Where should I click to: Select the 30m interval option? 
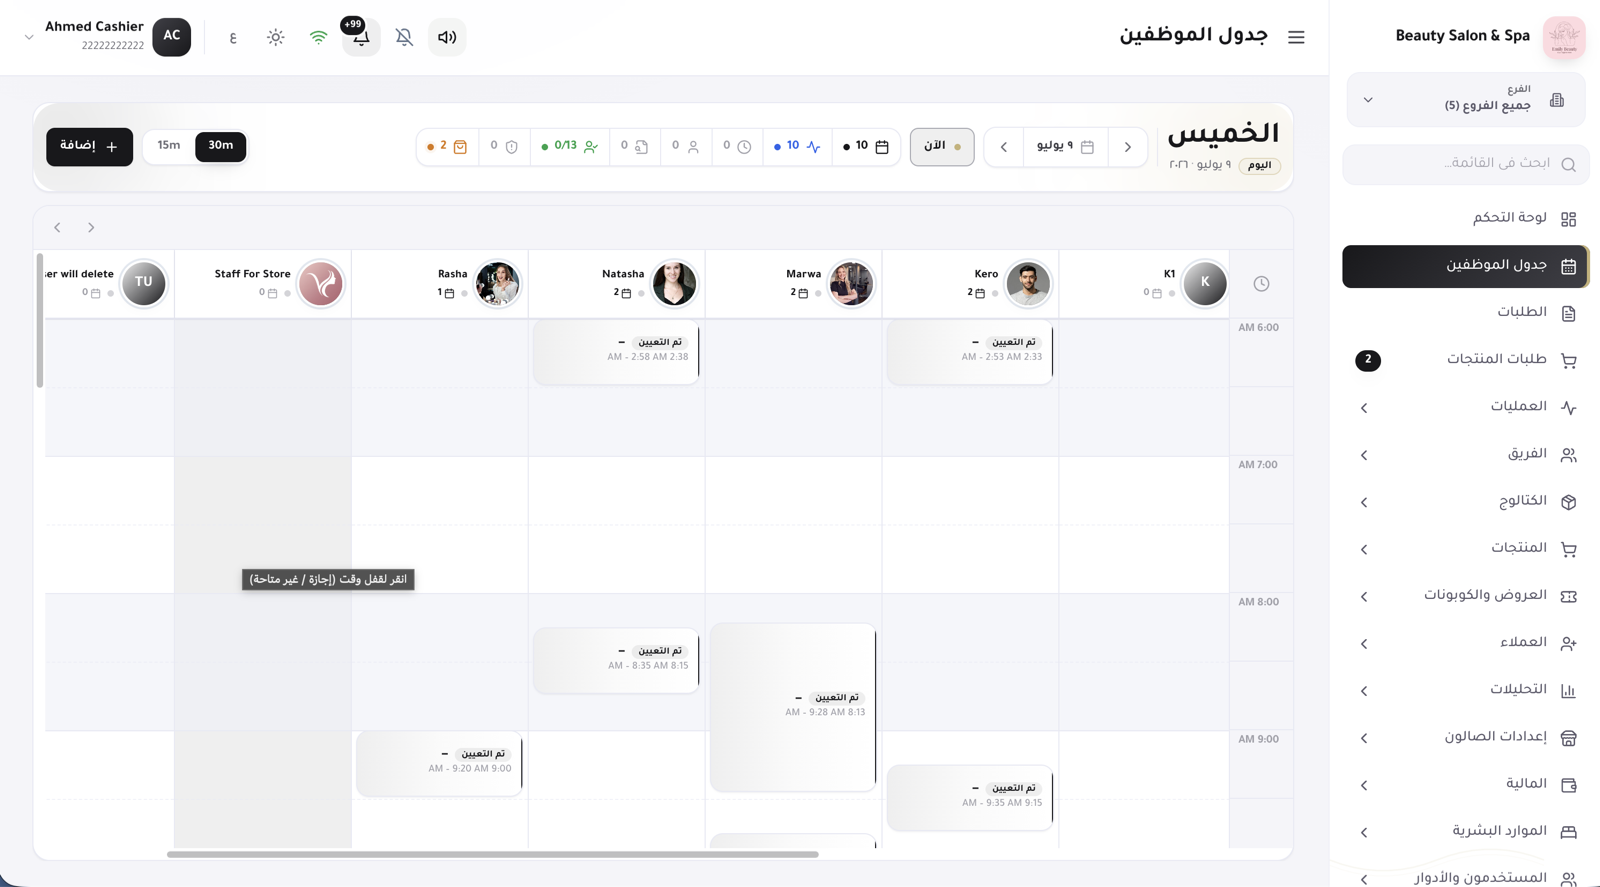(220, 146)
